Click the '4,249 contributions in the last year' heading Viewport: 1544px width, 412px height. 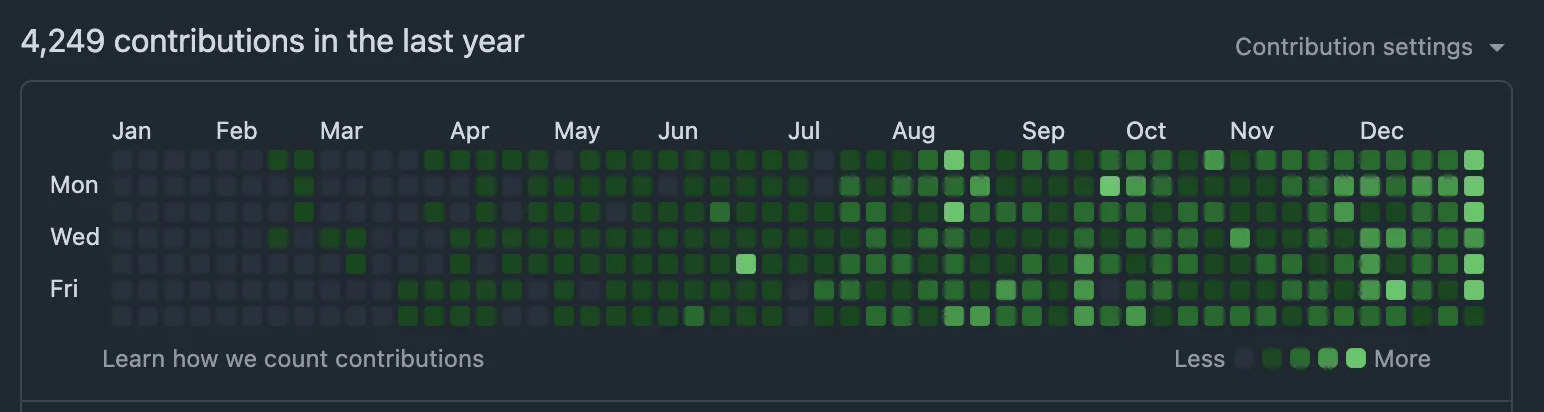click(x=272, y=42)
